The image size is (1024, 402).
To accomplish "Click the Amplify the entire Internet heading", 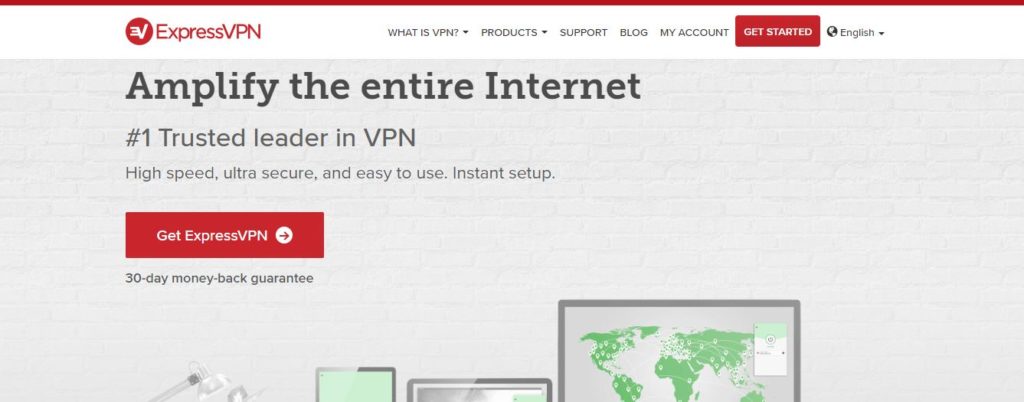I will (x=383, y=87).
